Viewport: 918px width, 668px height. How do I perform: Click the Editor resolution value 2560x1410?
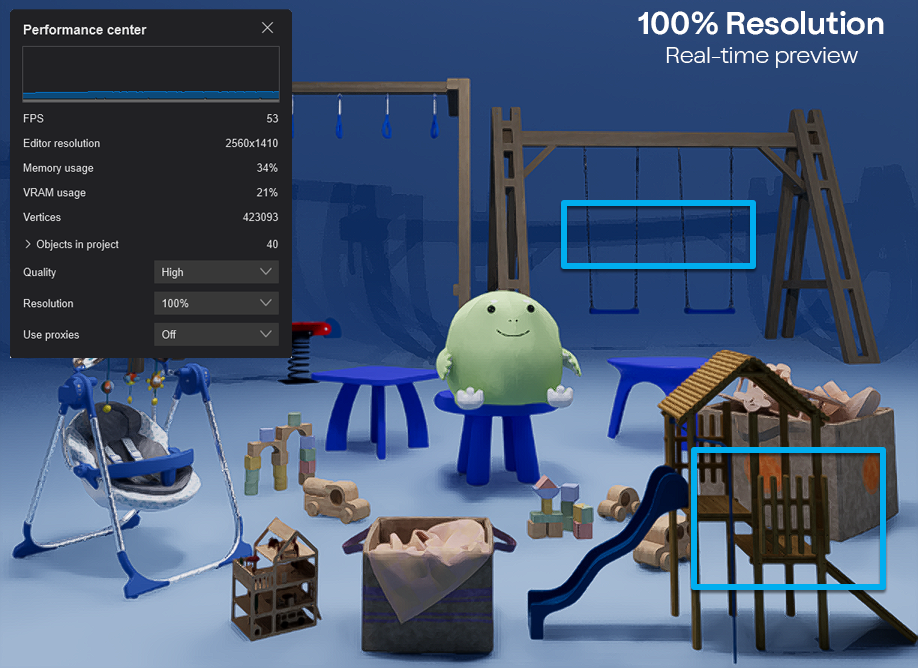tap(251, 144)
